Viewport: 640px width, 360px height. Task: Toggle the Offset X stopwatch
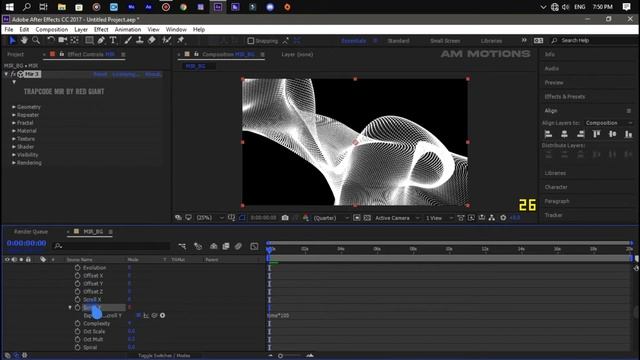pyautogui.click(x=78, y=276)
